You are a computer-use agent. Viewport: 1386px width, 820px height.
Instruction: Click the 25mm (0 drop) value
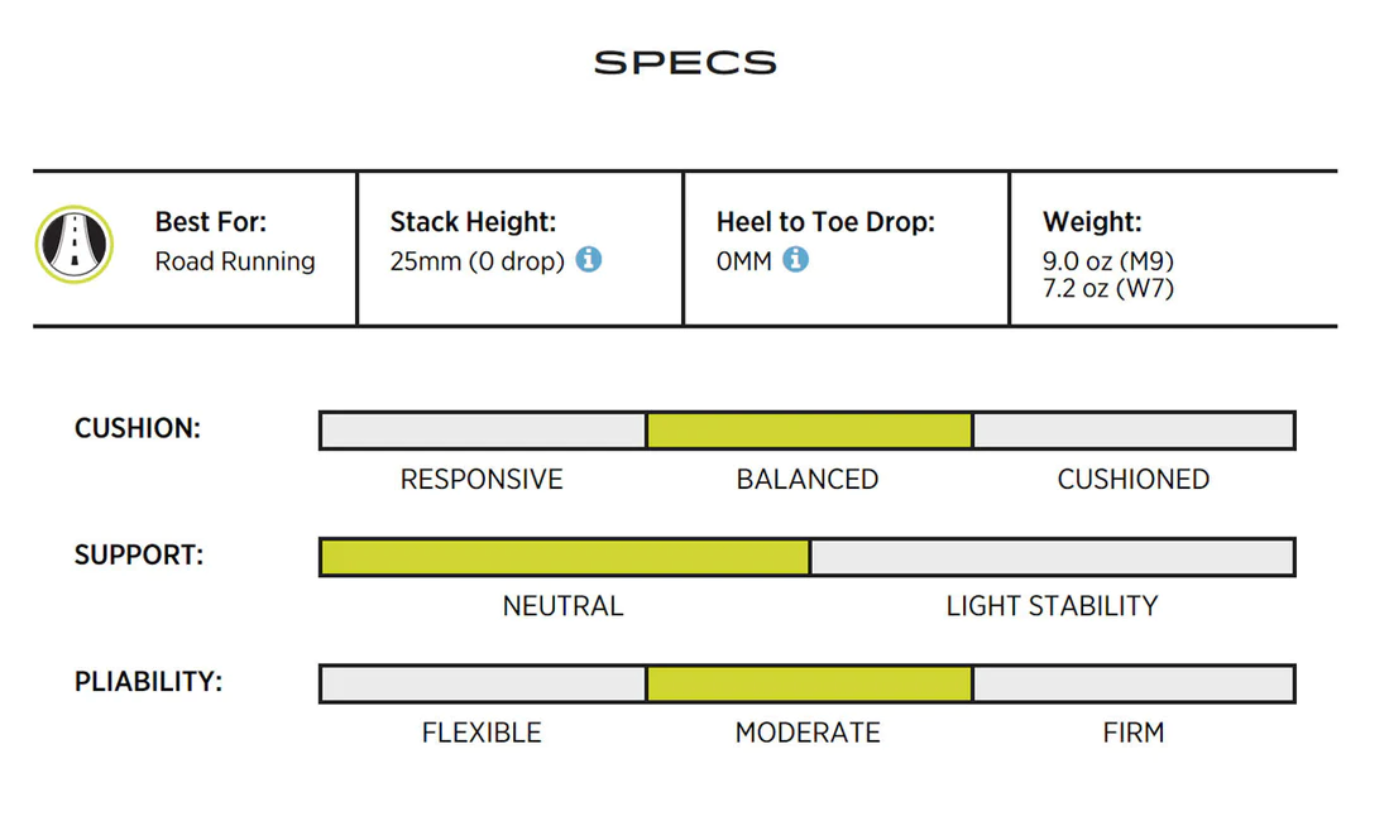(x=477, y=262)
